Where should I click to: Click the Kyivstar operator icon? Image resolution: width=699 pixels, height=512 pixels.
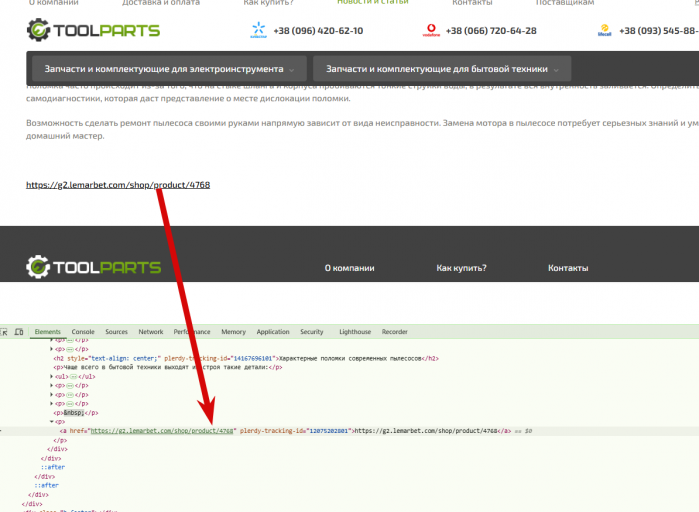tap(258, 30)
